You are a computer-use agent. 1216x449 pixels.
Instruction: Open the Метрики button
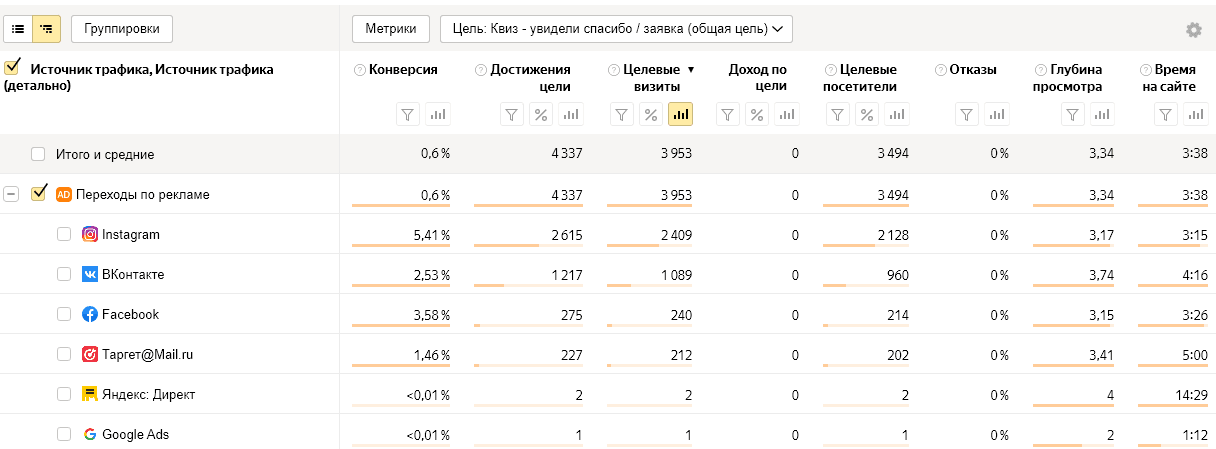point(390,29)
